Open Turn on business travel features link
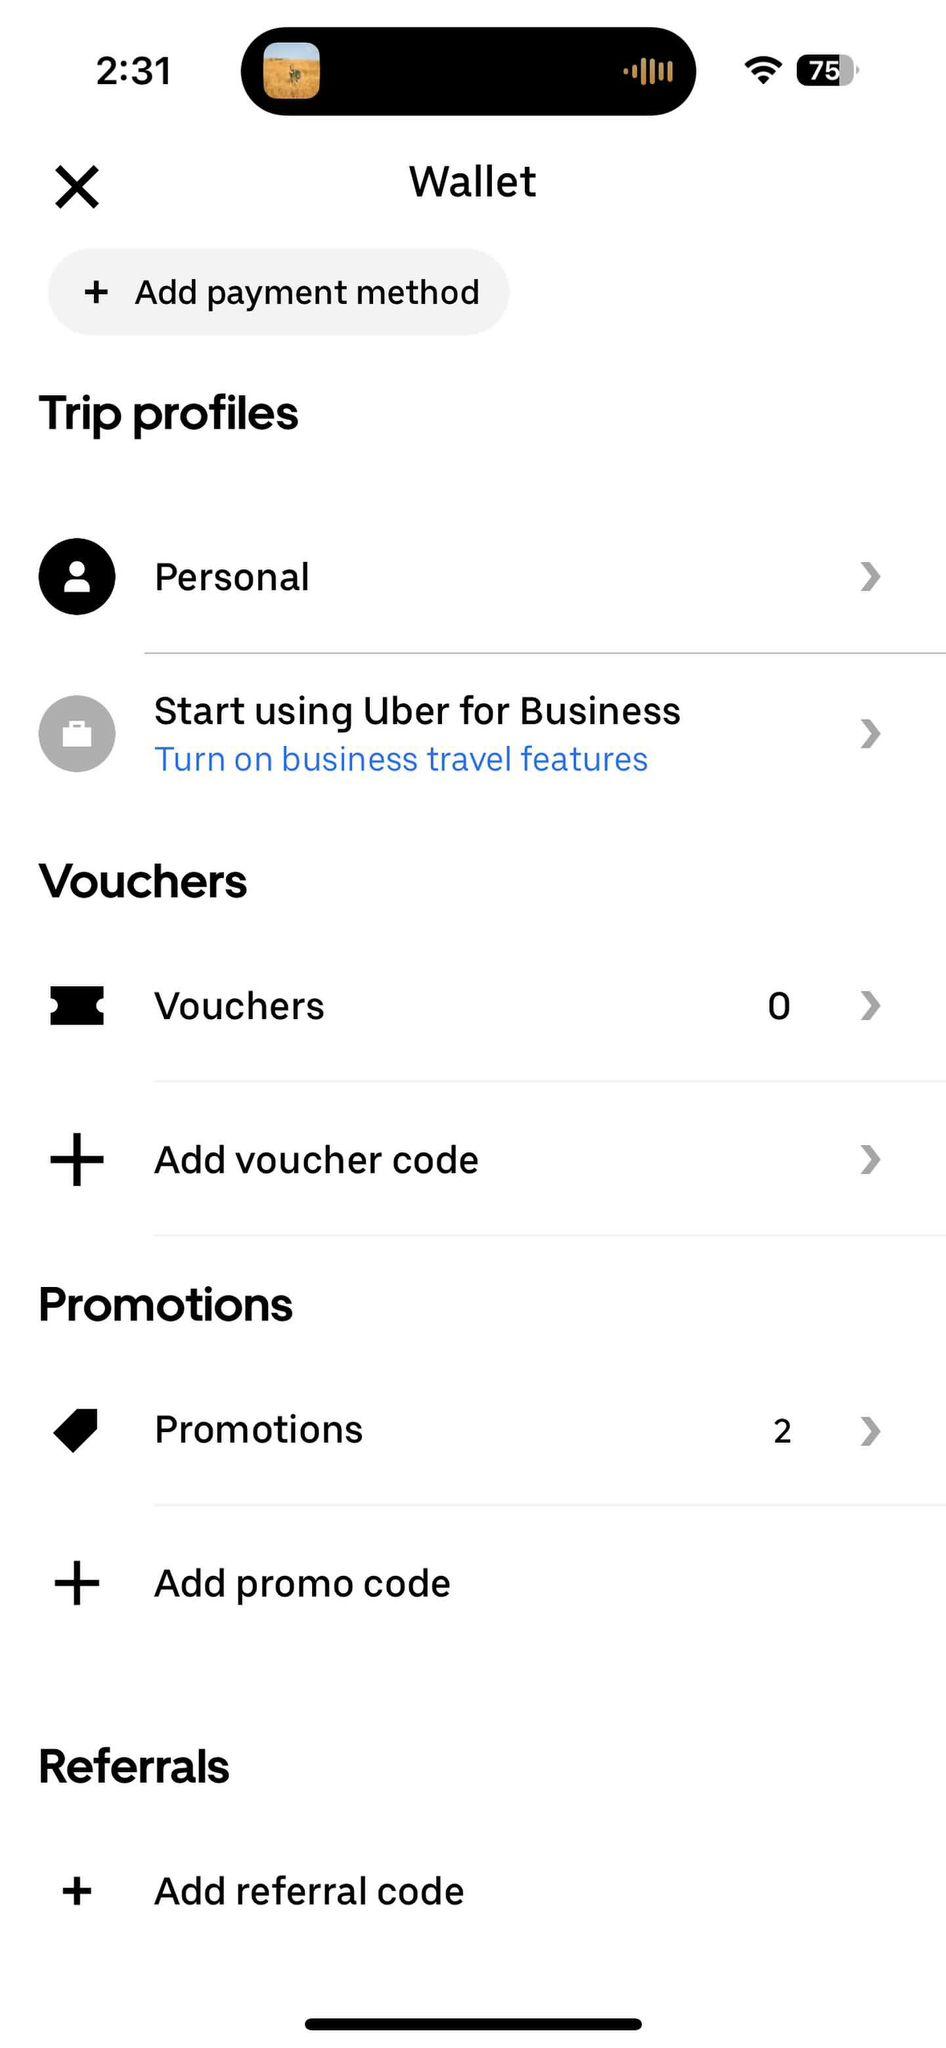This screenshot has height=2048, width=946. (401, 760)
